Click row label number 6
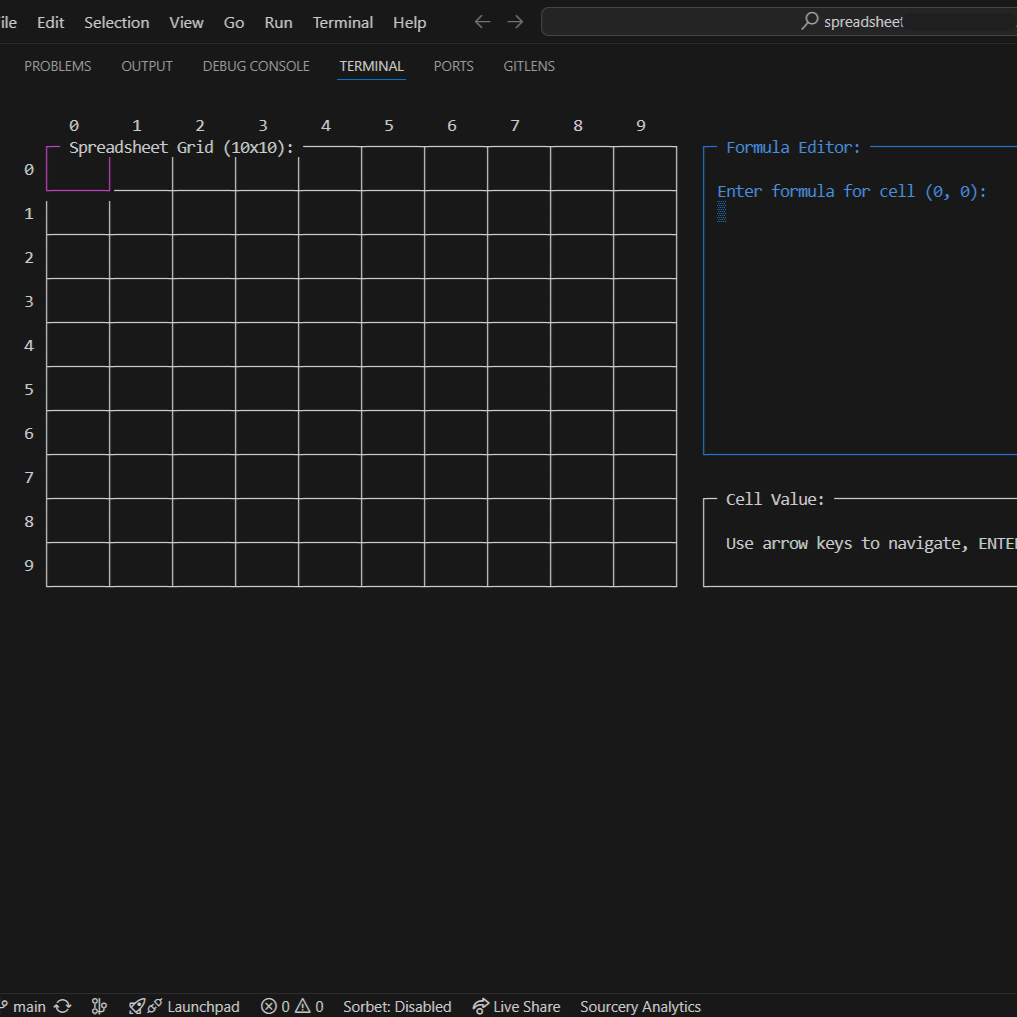Image resolution: width=1017 pixels, height=1017 pixels. (29, 433)
